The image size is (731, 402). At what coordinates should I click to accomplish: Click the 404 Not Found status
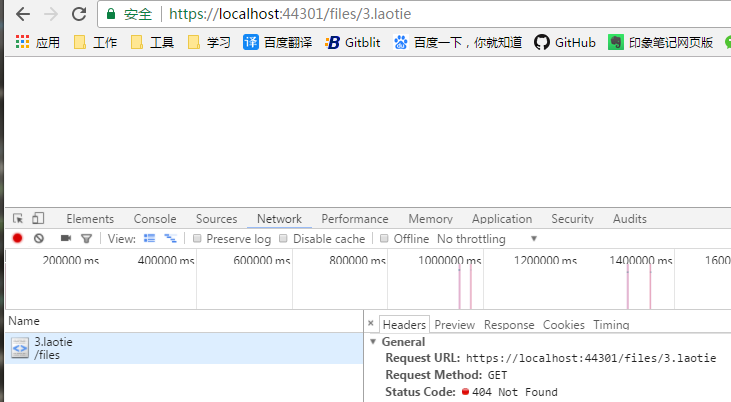(515, 392)
